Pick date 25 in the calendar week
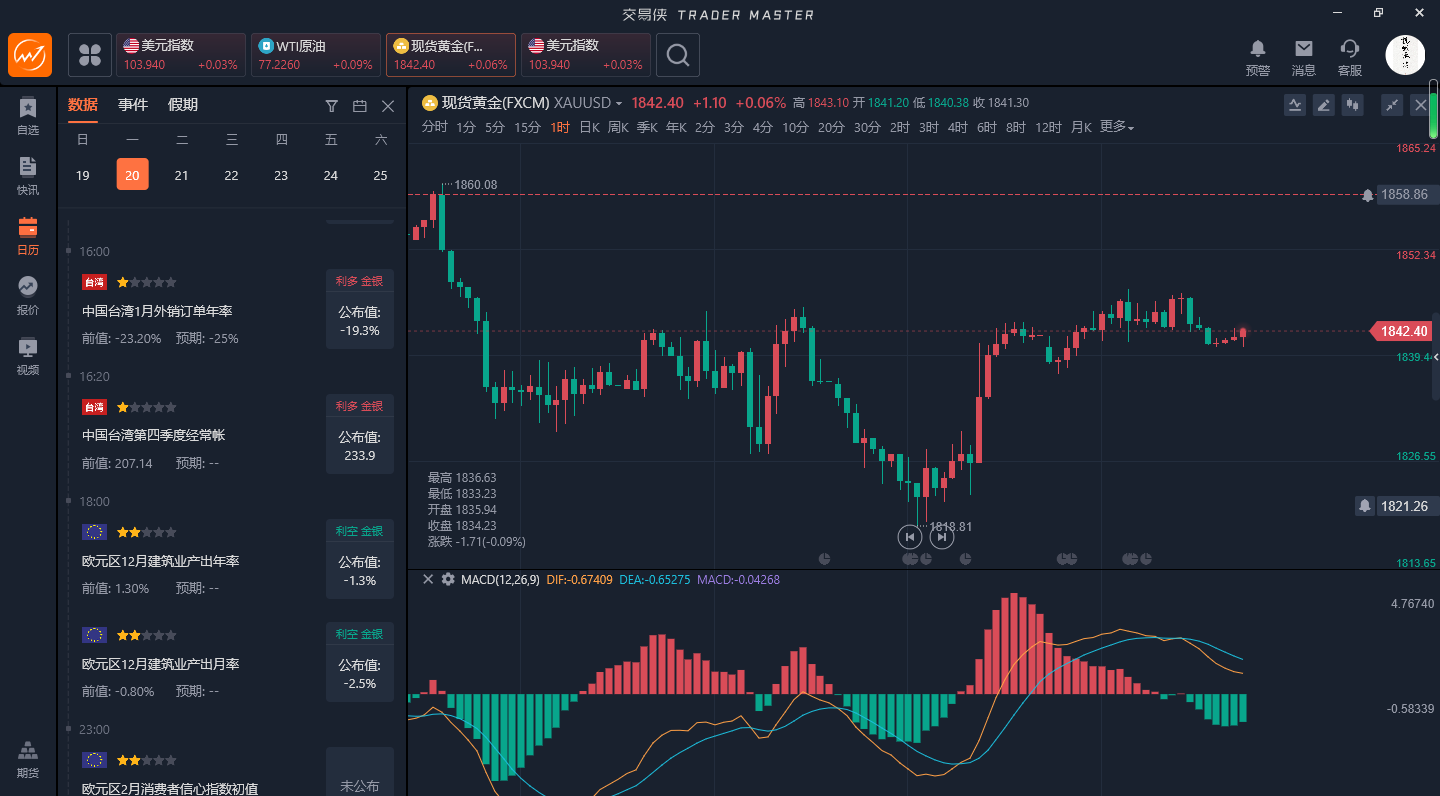 pyautogui.click(x=380, y=175)
